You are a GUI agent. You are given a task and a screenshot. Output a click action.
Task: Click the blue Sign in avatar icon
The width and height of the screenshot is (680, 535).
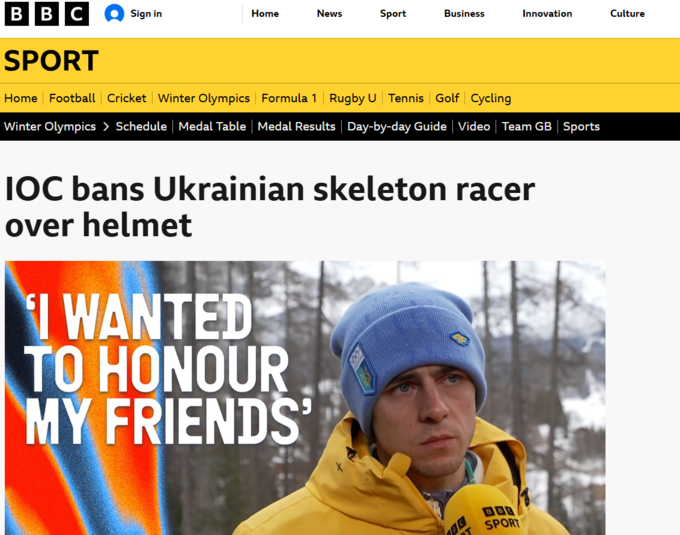pos(114,14)
